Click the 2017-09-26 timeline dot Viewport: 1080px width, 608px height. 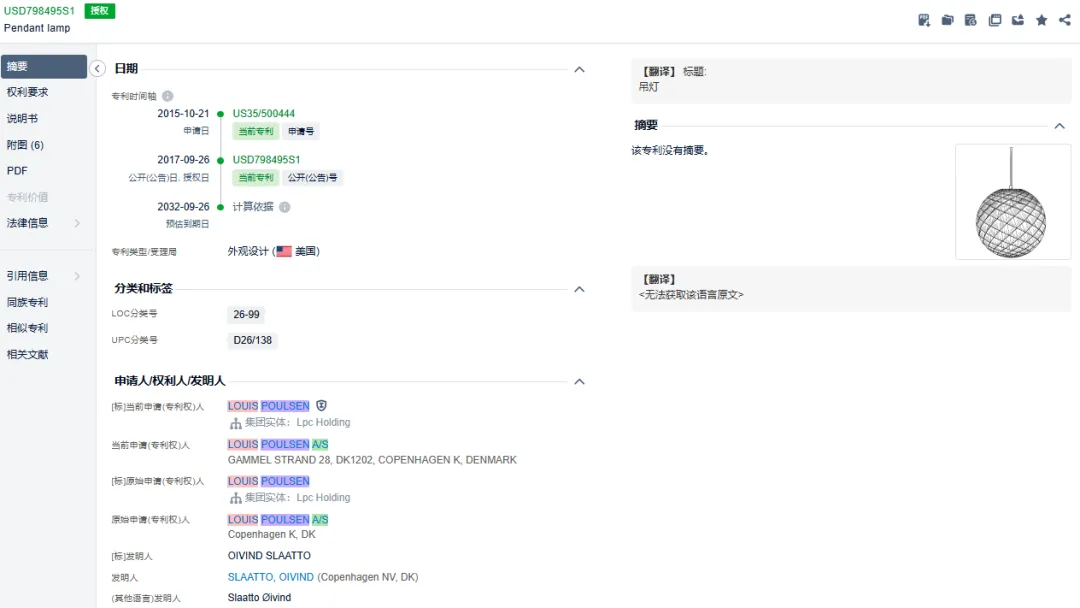[x=220, y=160]
